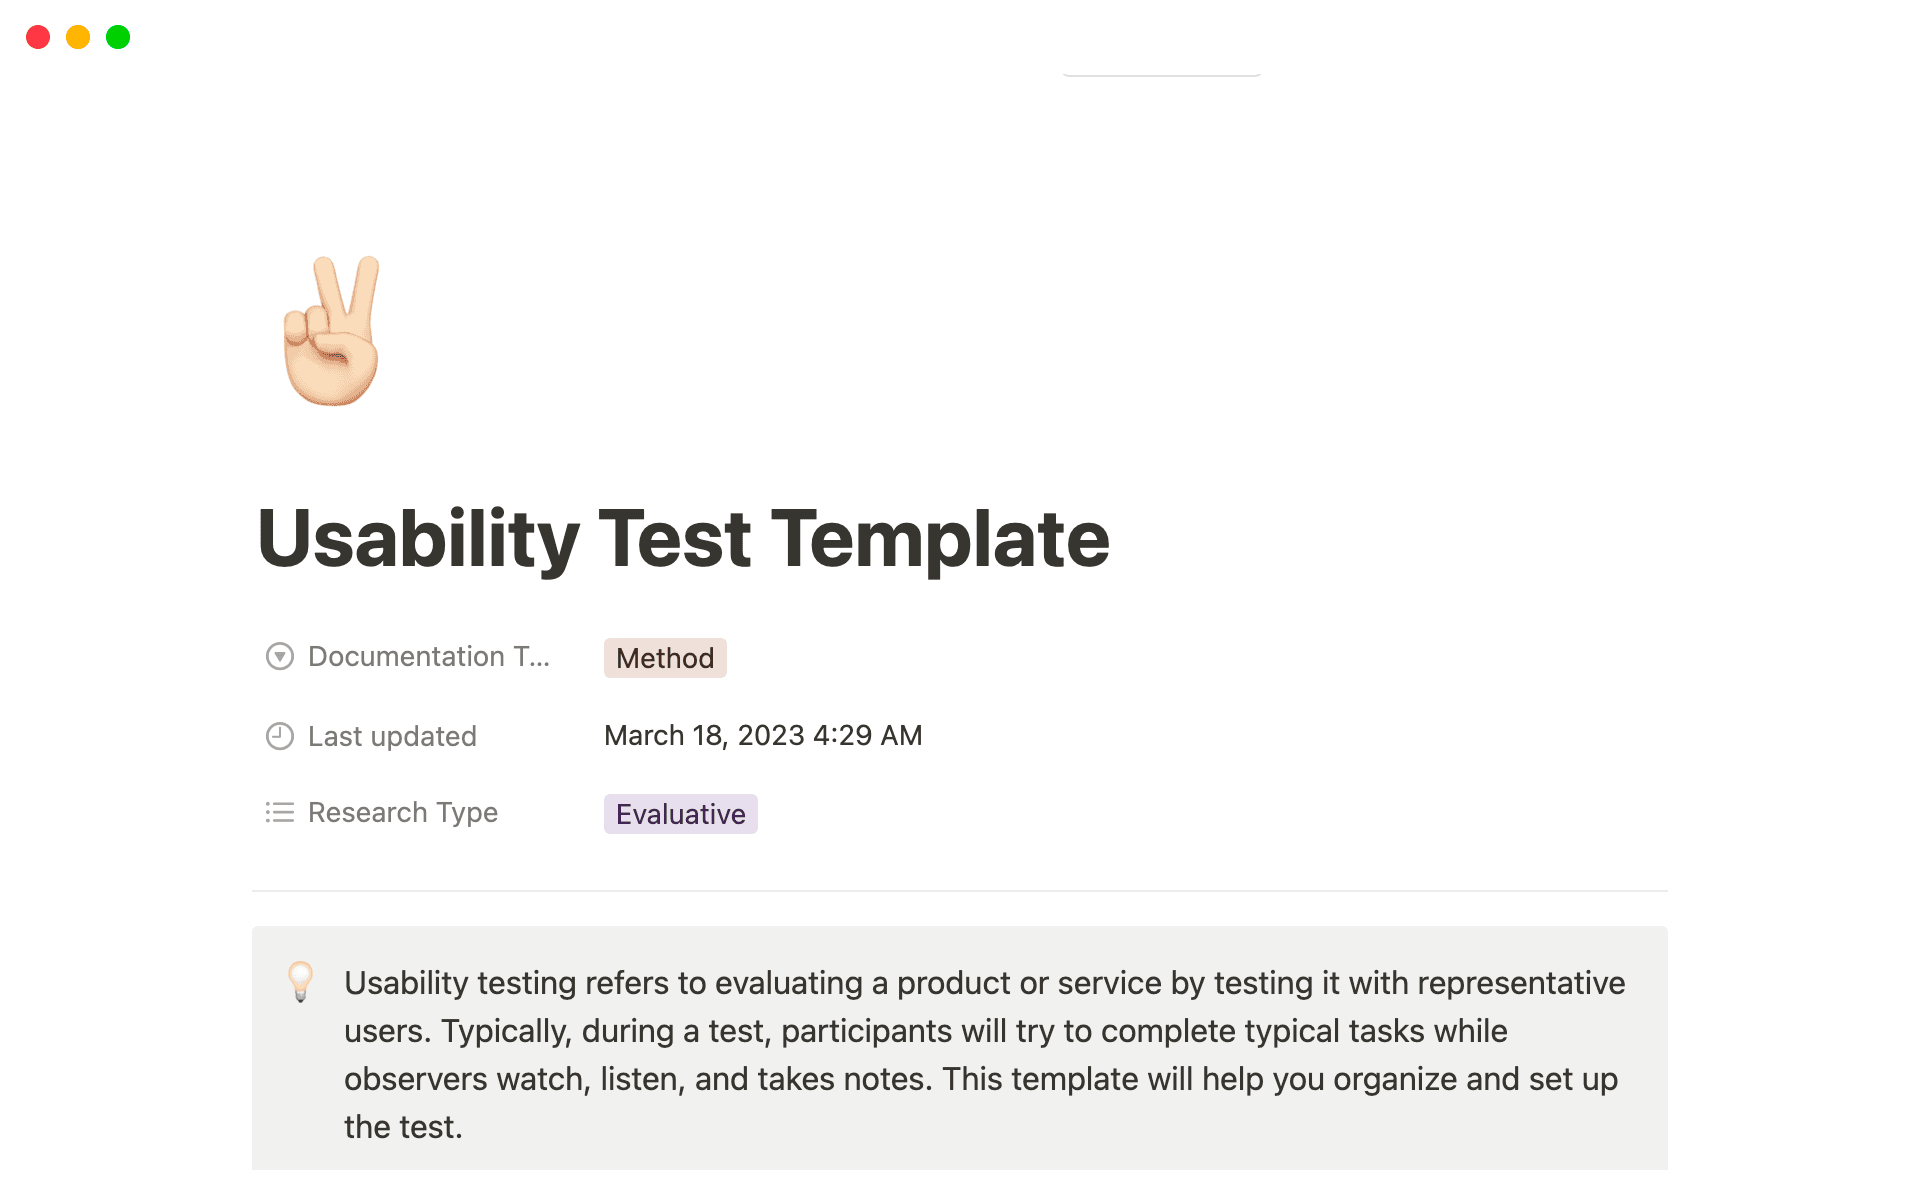Click the list icon beside Research Type

click(x=280, y=812)
